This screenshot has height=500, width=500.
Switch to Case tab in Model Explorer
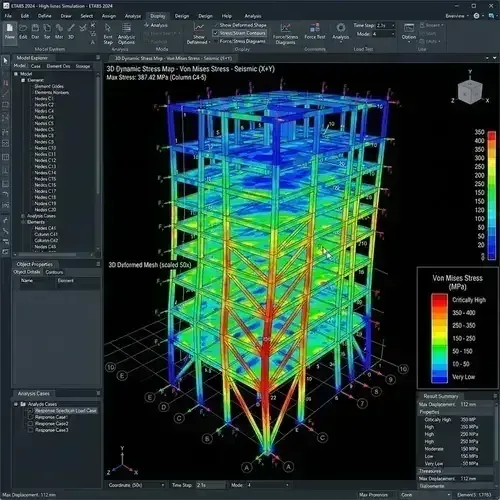[35, 66]
